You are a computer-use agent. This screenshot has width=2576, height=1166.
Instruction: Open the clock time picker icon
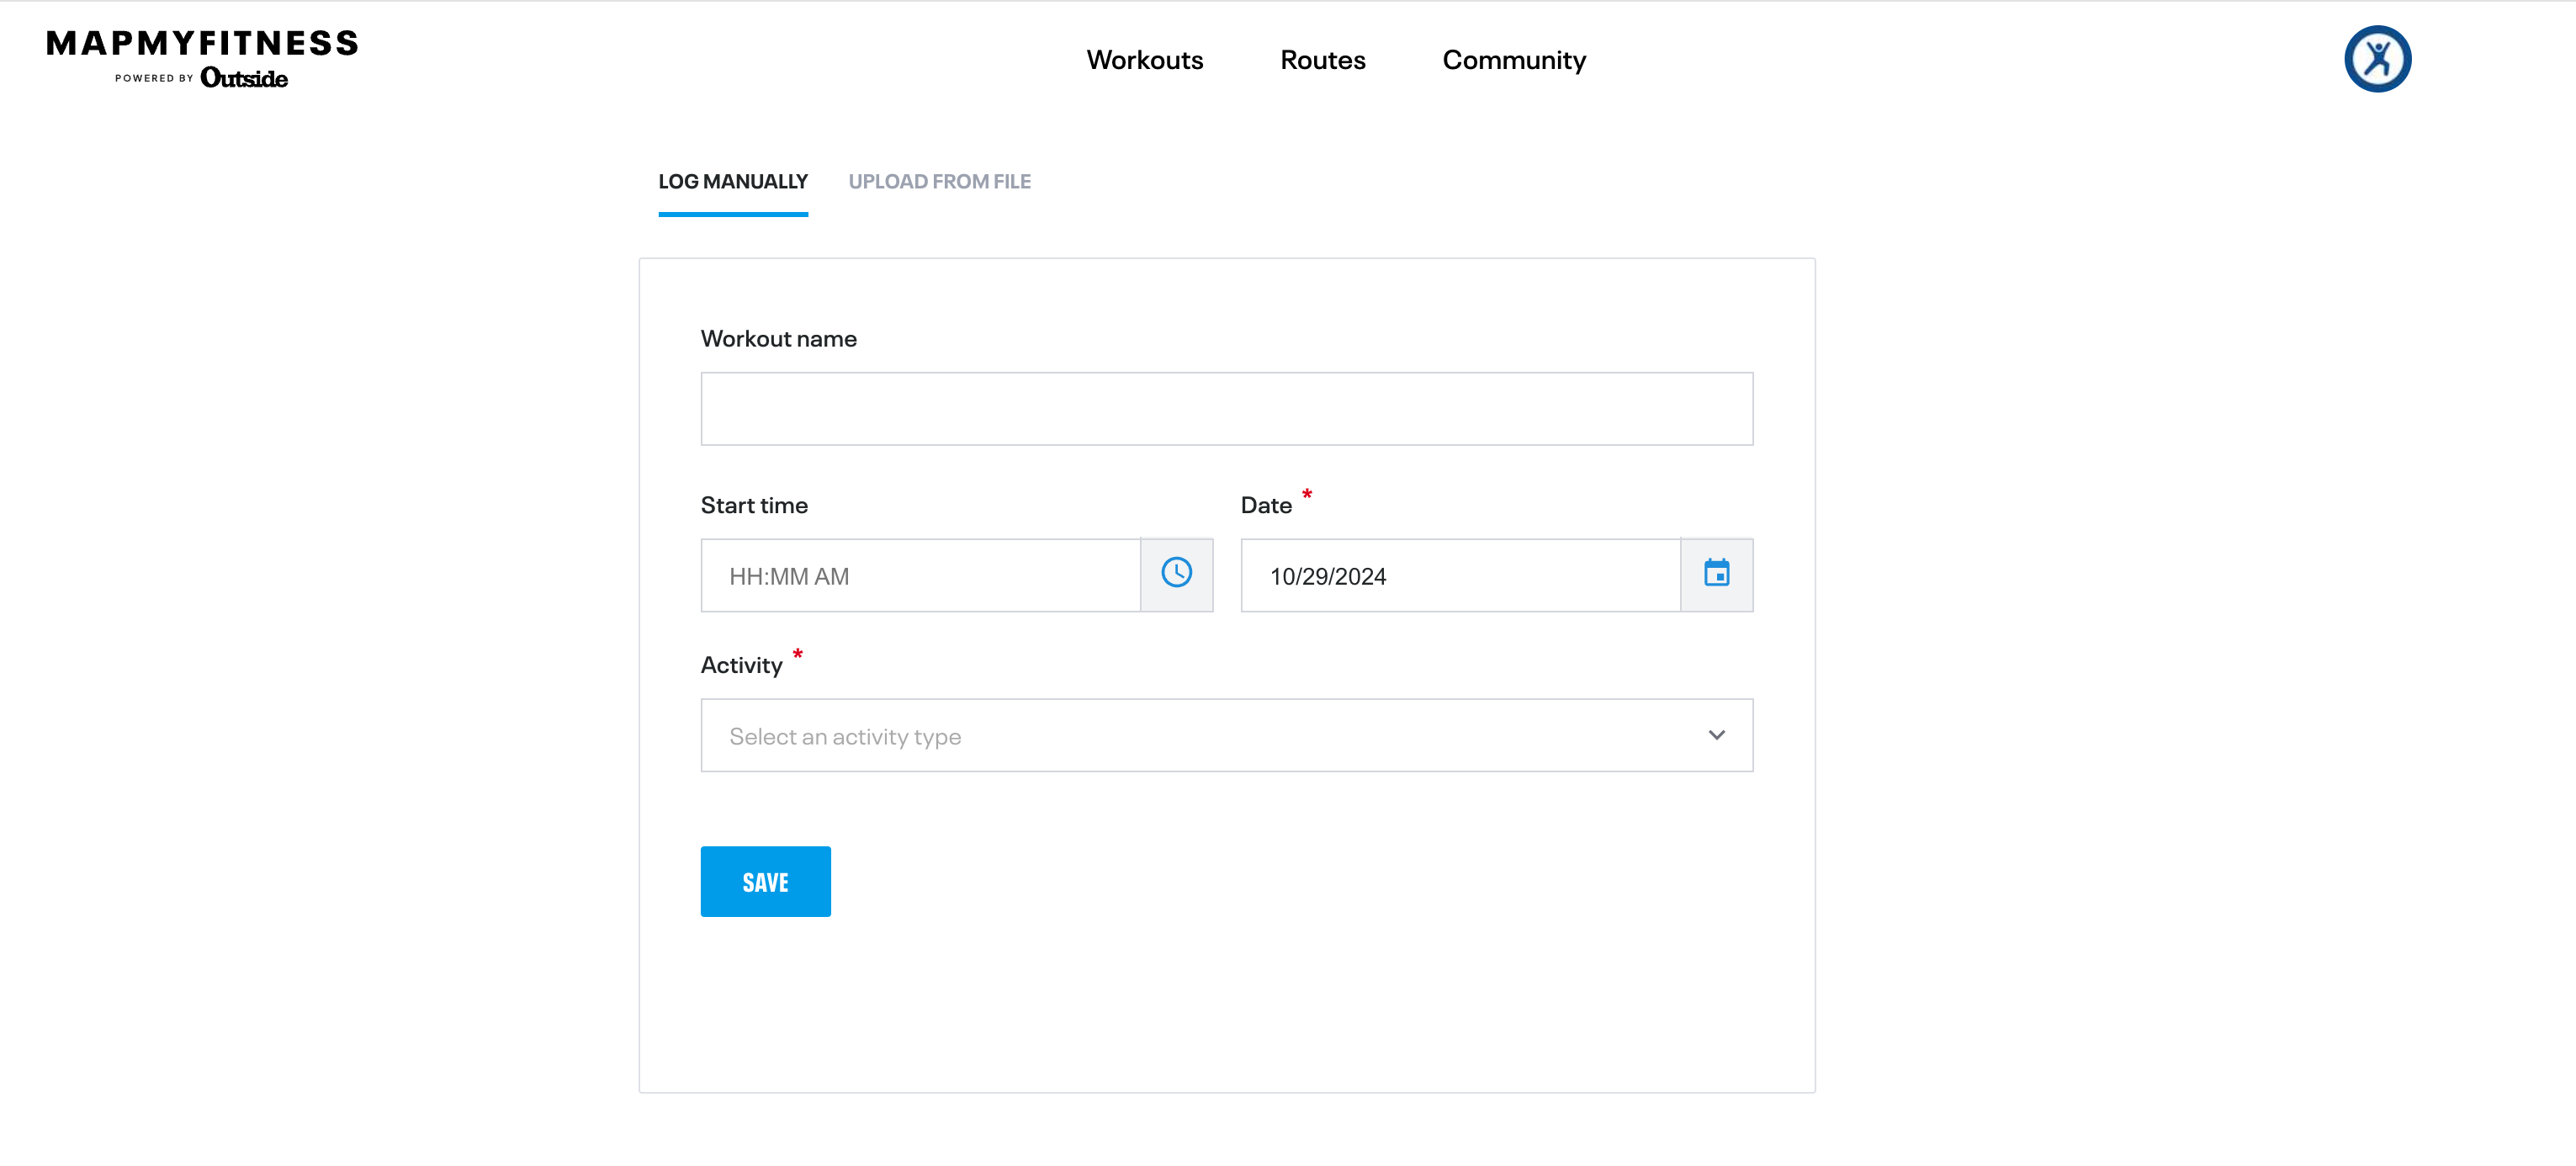1176,574
